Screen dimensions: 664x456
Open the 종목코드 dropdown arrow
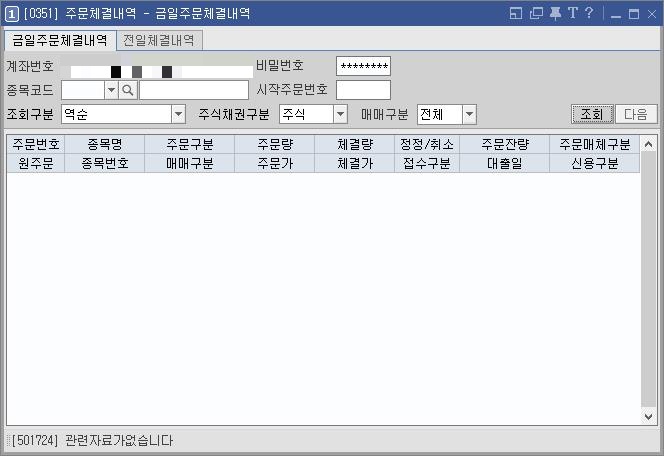[x=111, y=90]
